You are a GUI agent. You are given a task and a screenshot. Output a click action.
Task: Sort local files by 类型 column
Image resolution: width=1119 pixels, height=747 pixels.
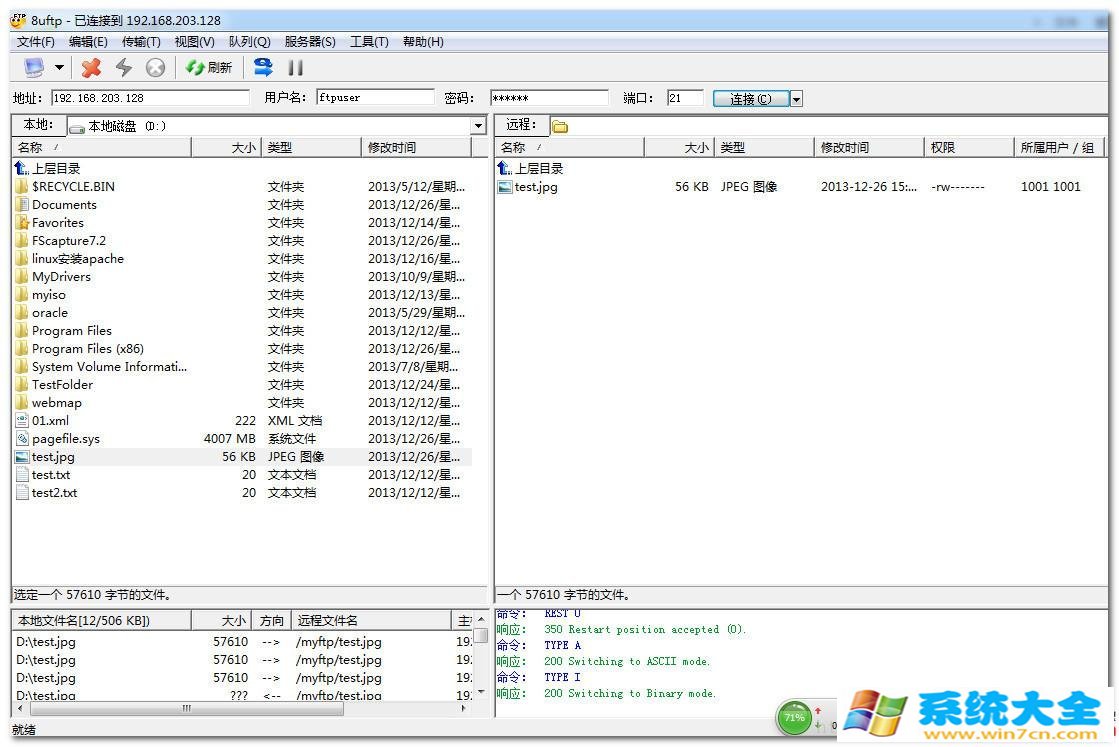[312, 148]
